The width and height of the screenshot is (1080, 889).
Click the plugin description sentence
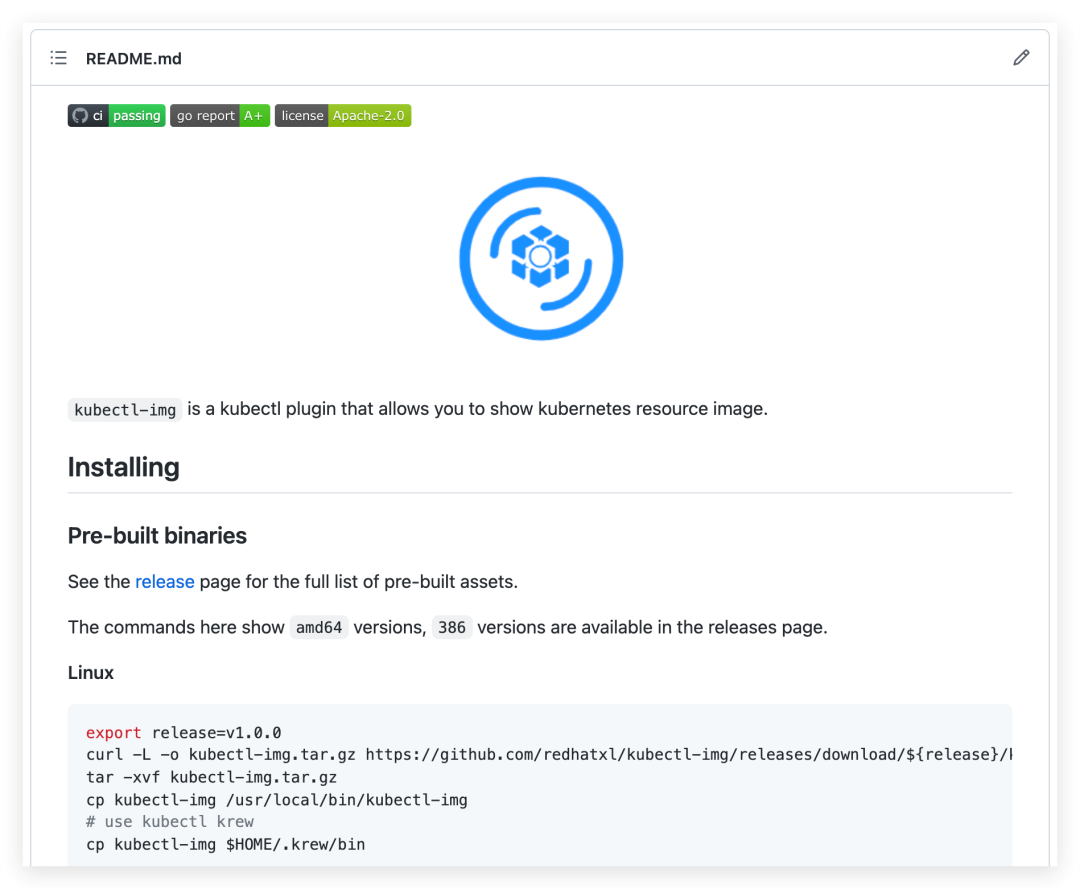pyautogui.click(x=417, y=409)
